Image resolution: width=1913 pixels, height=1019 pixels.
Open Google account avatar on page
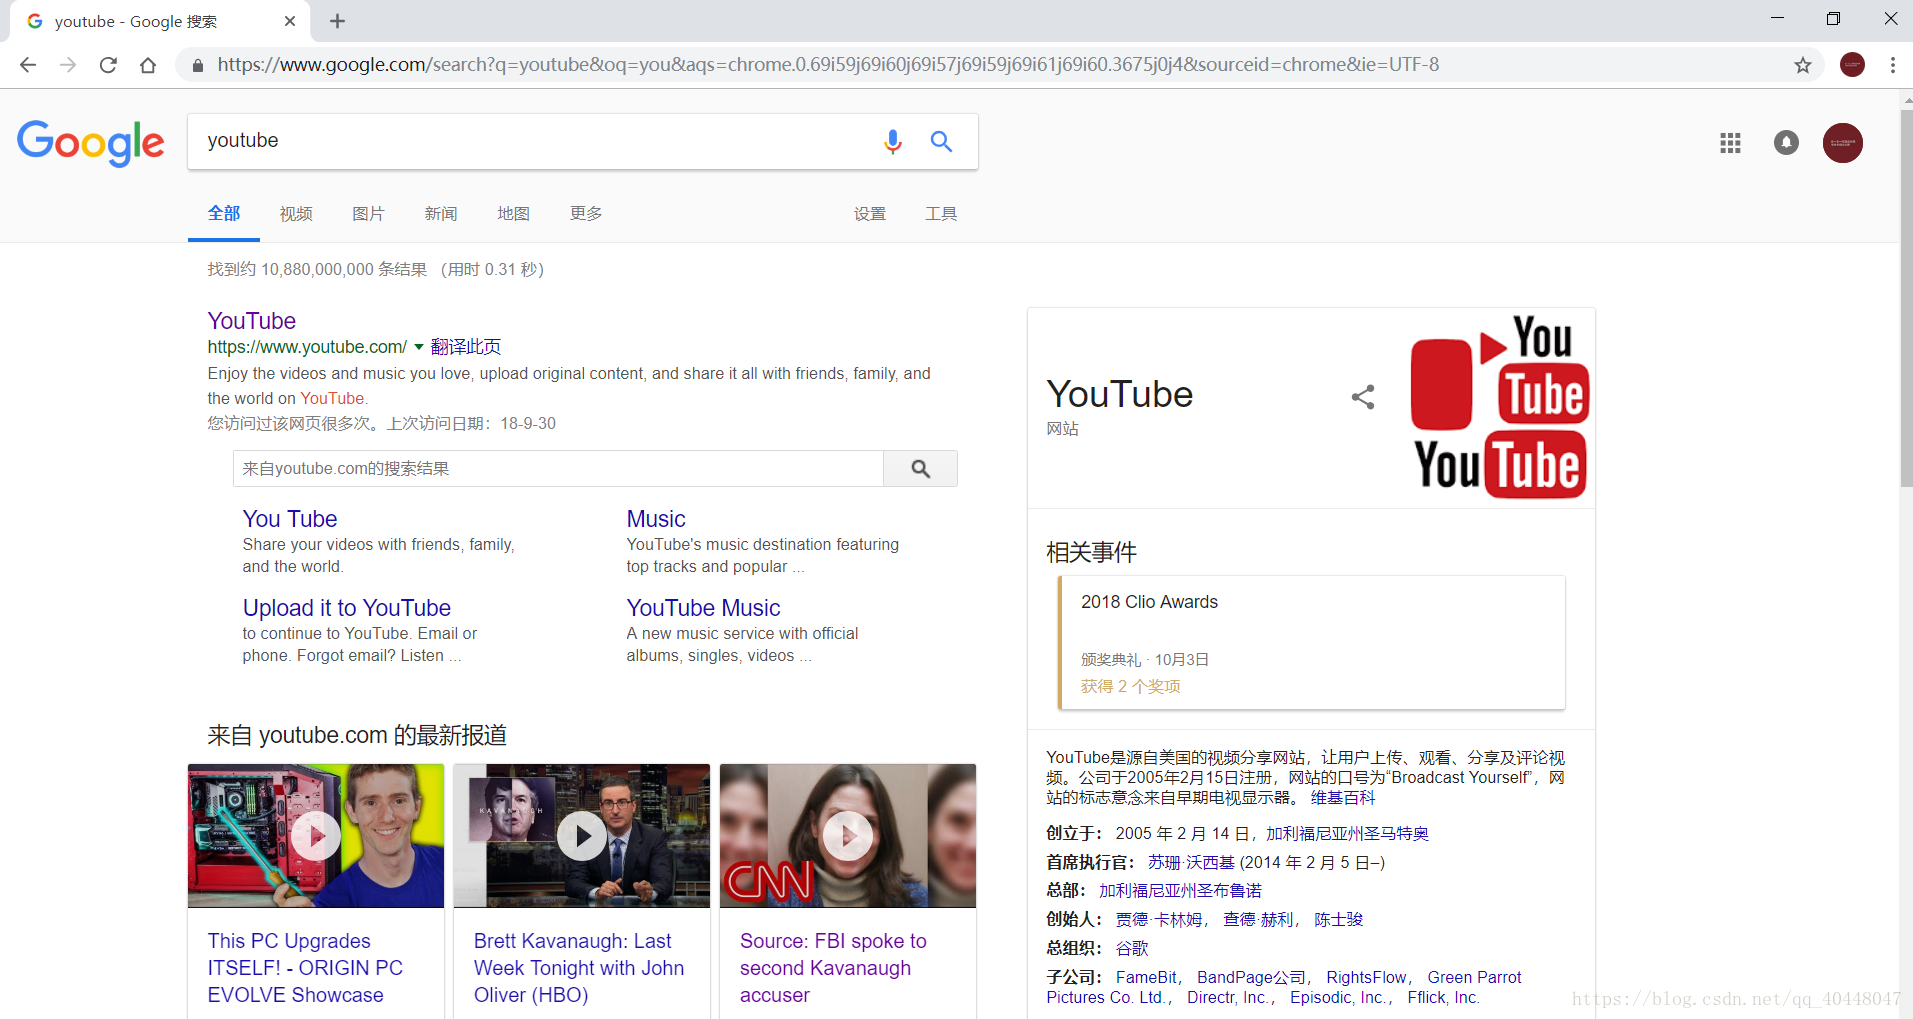(1842, 143)
